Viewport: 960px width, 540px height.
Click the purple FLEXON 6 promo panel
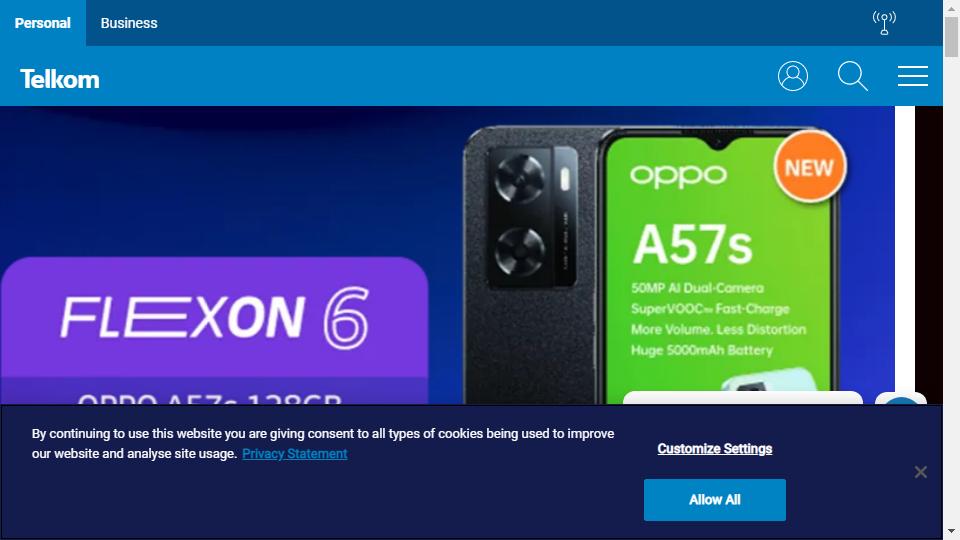click(x=214, y=331)
